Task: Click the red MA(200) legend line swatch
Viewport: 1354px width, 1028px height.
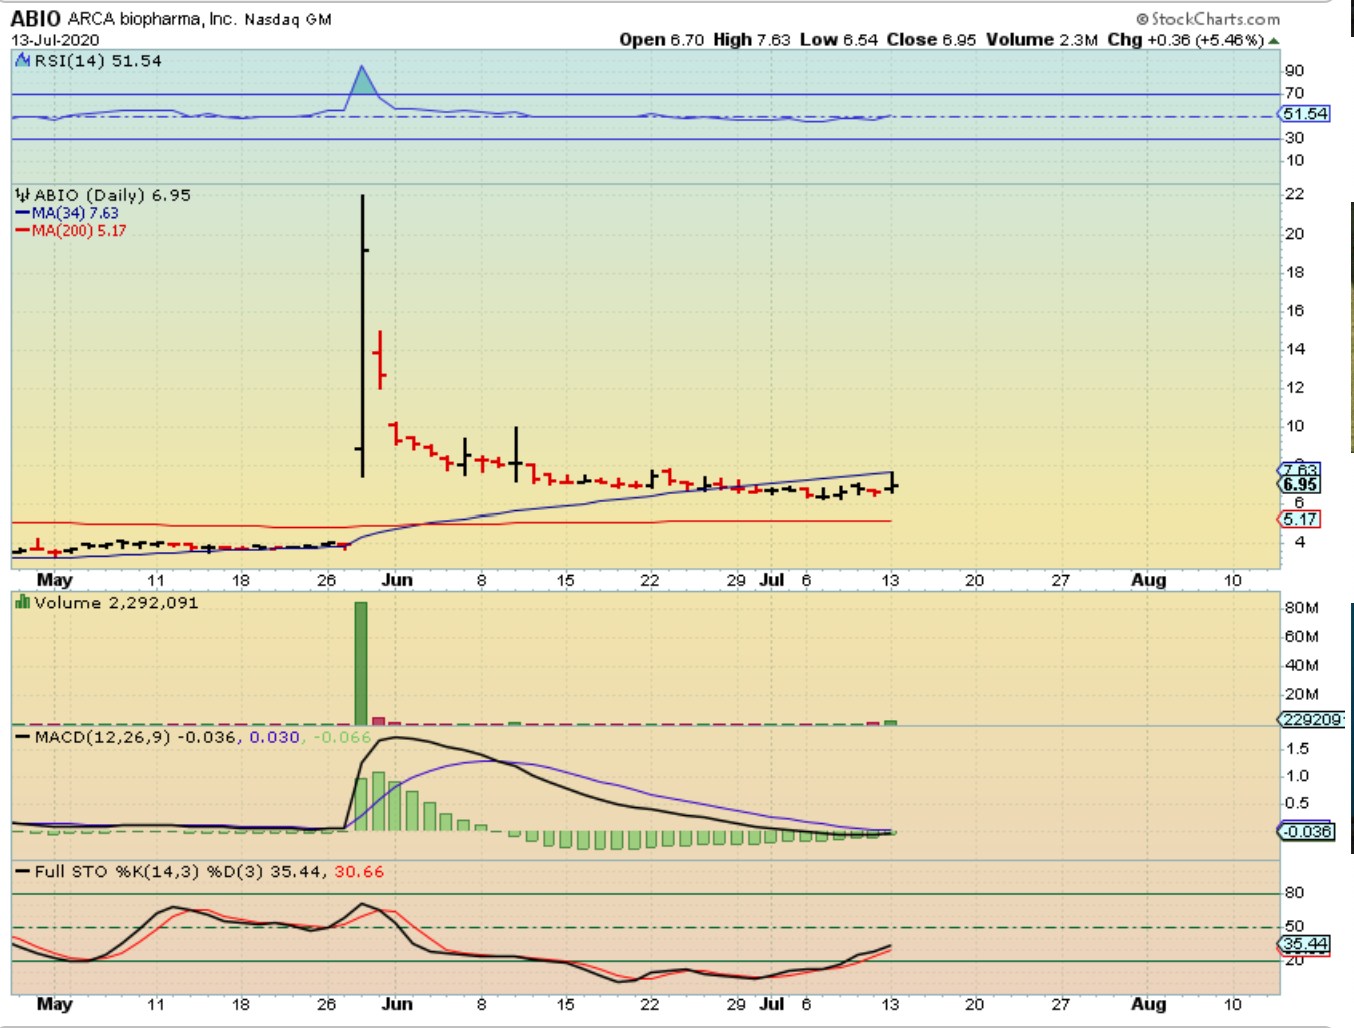Action: [x=22, y=231]
